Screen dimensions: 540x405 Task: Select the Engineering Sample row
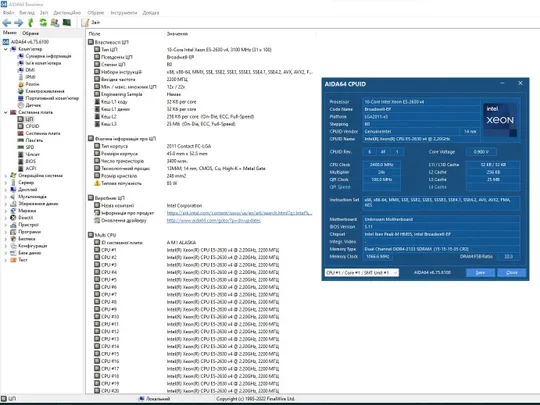[x=200, y=94]
